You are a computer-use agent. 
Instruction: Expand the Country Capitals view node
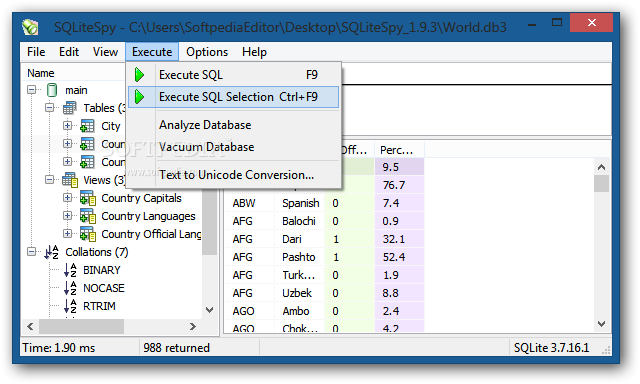[x=68, y=198]
